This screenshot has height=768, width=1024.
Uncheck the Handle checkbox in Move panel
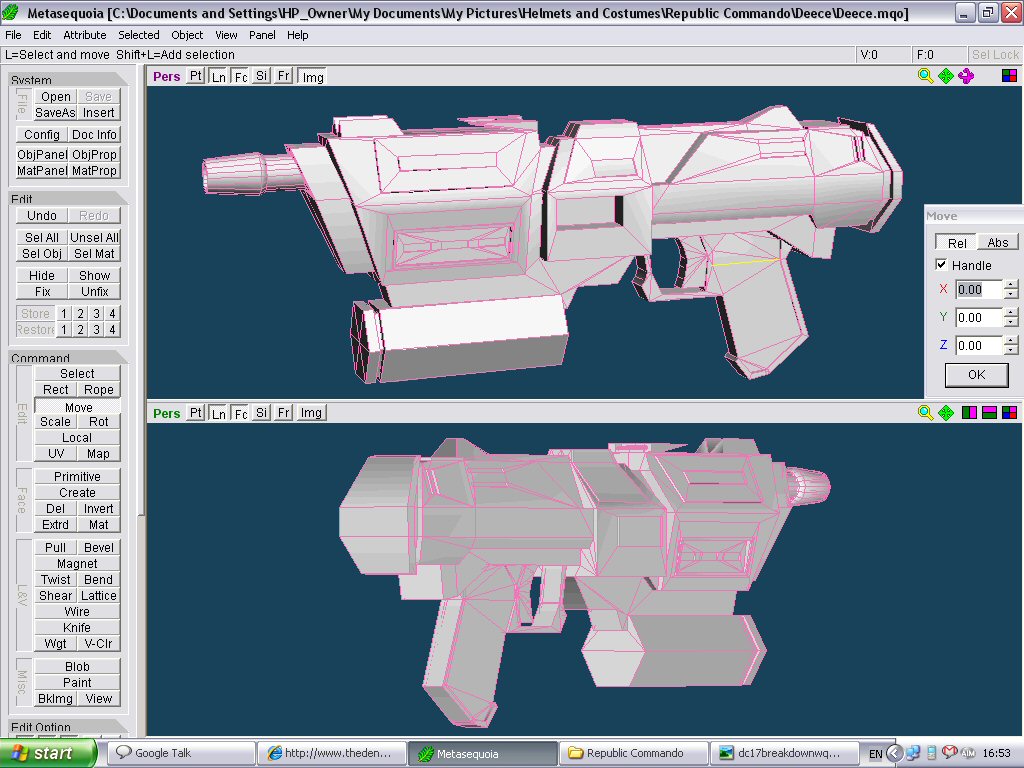[941, 264]
